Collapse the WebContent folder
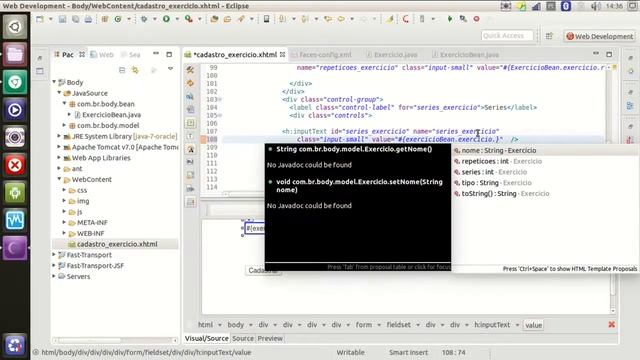Image resolution: width=640 pixels, height=360 pixels. pos(59,179)
